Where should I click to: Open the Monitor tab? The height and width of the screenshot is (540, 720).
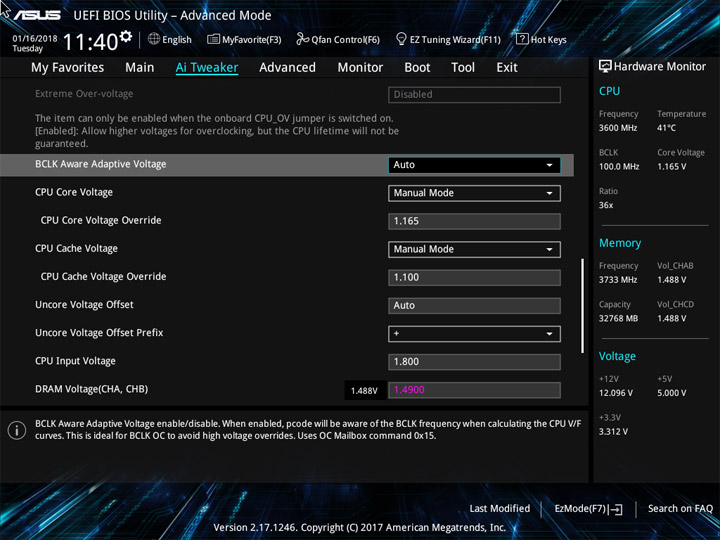(x=360, y=68)
